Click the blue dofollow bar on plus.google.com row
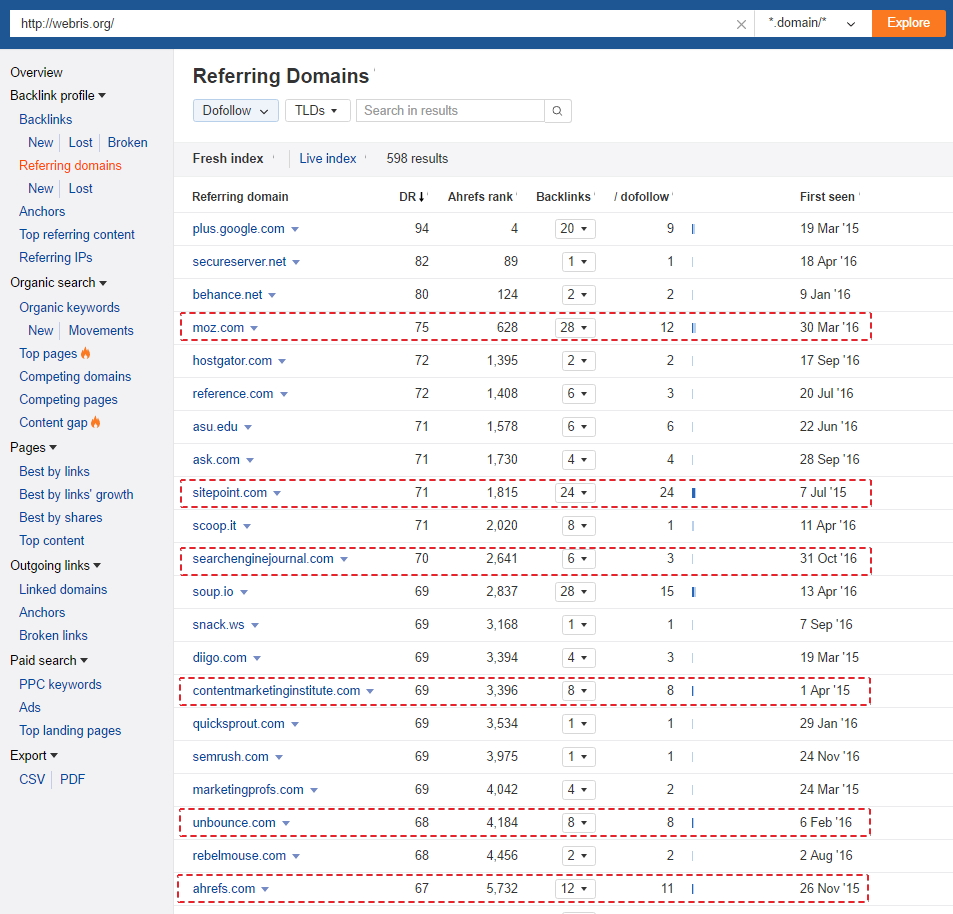 [x=692, y=228]
